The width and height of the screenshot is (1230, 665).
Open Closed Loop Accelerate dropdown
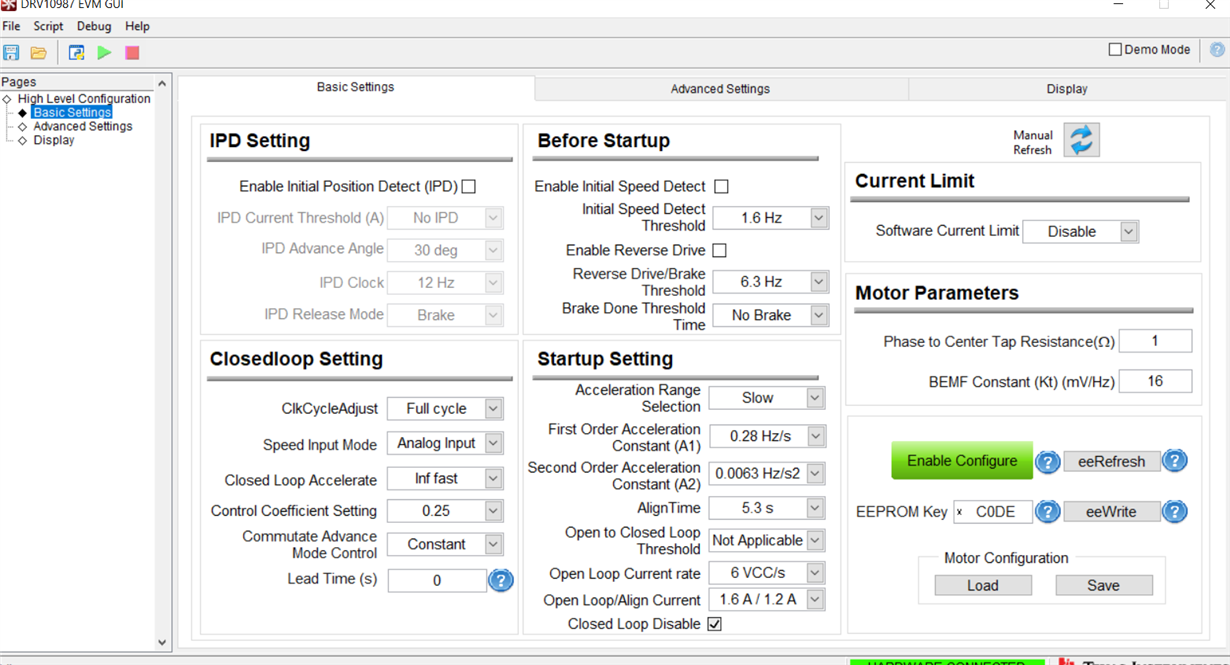445,479
